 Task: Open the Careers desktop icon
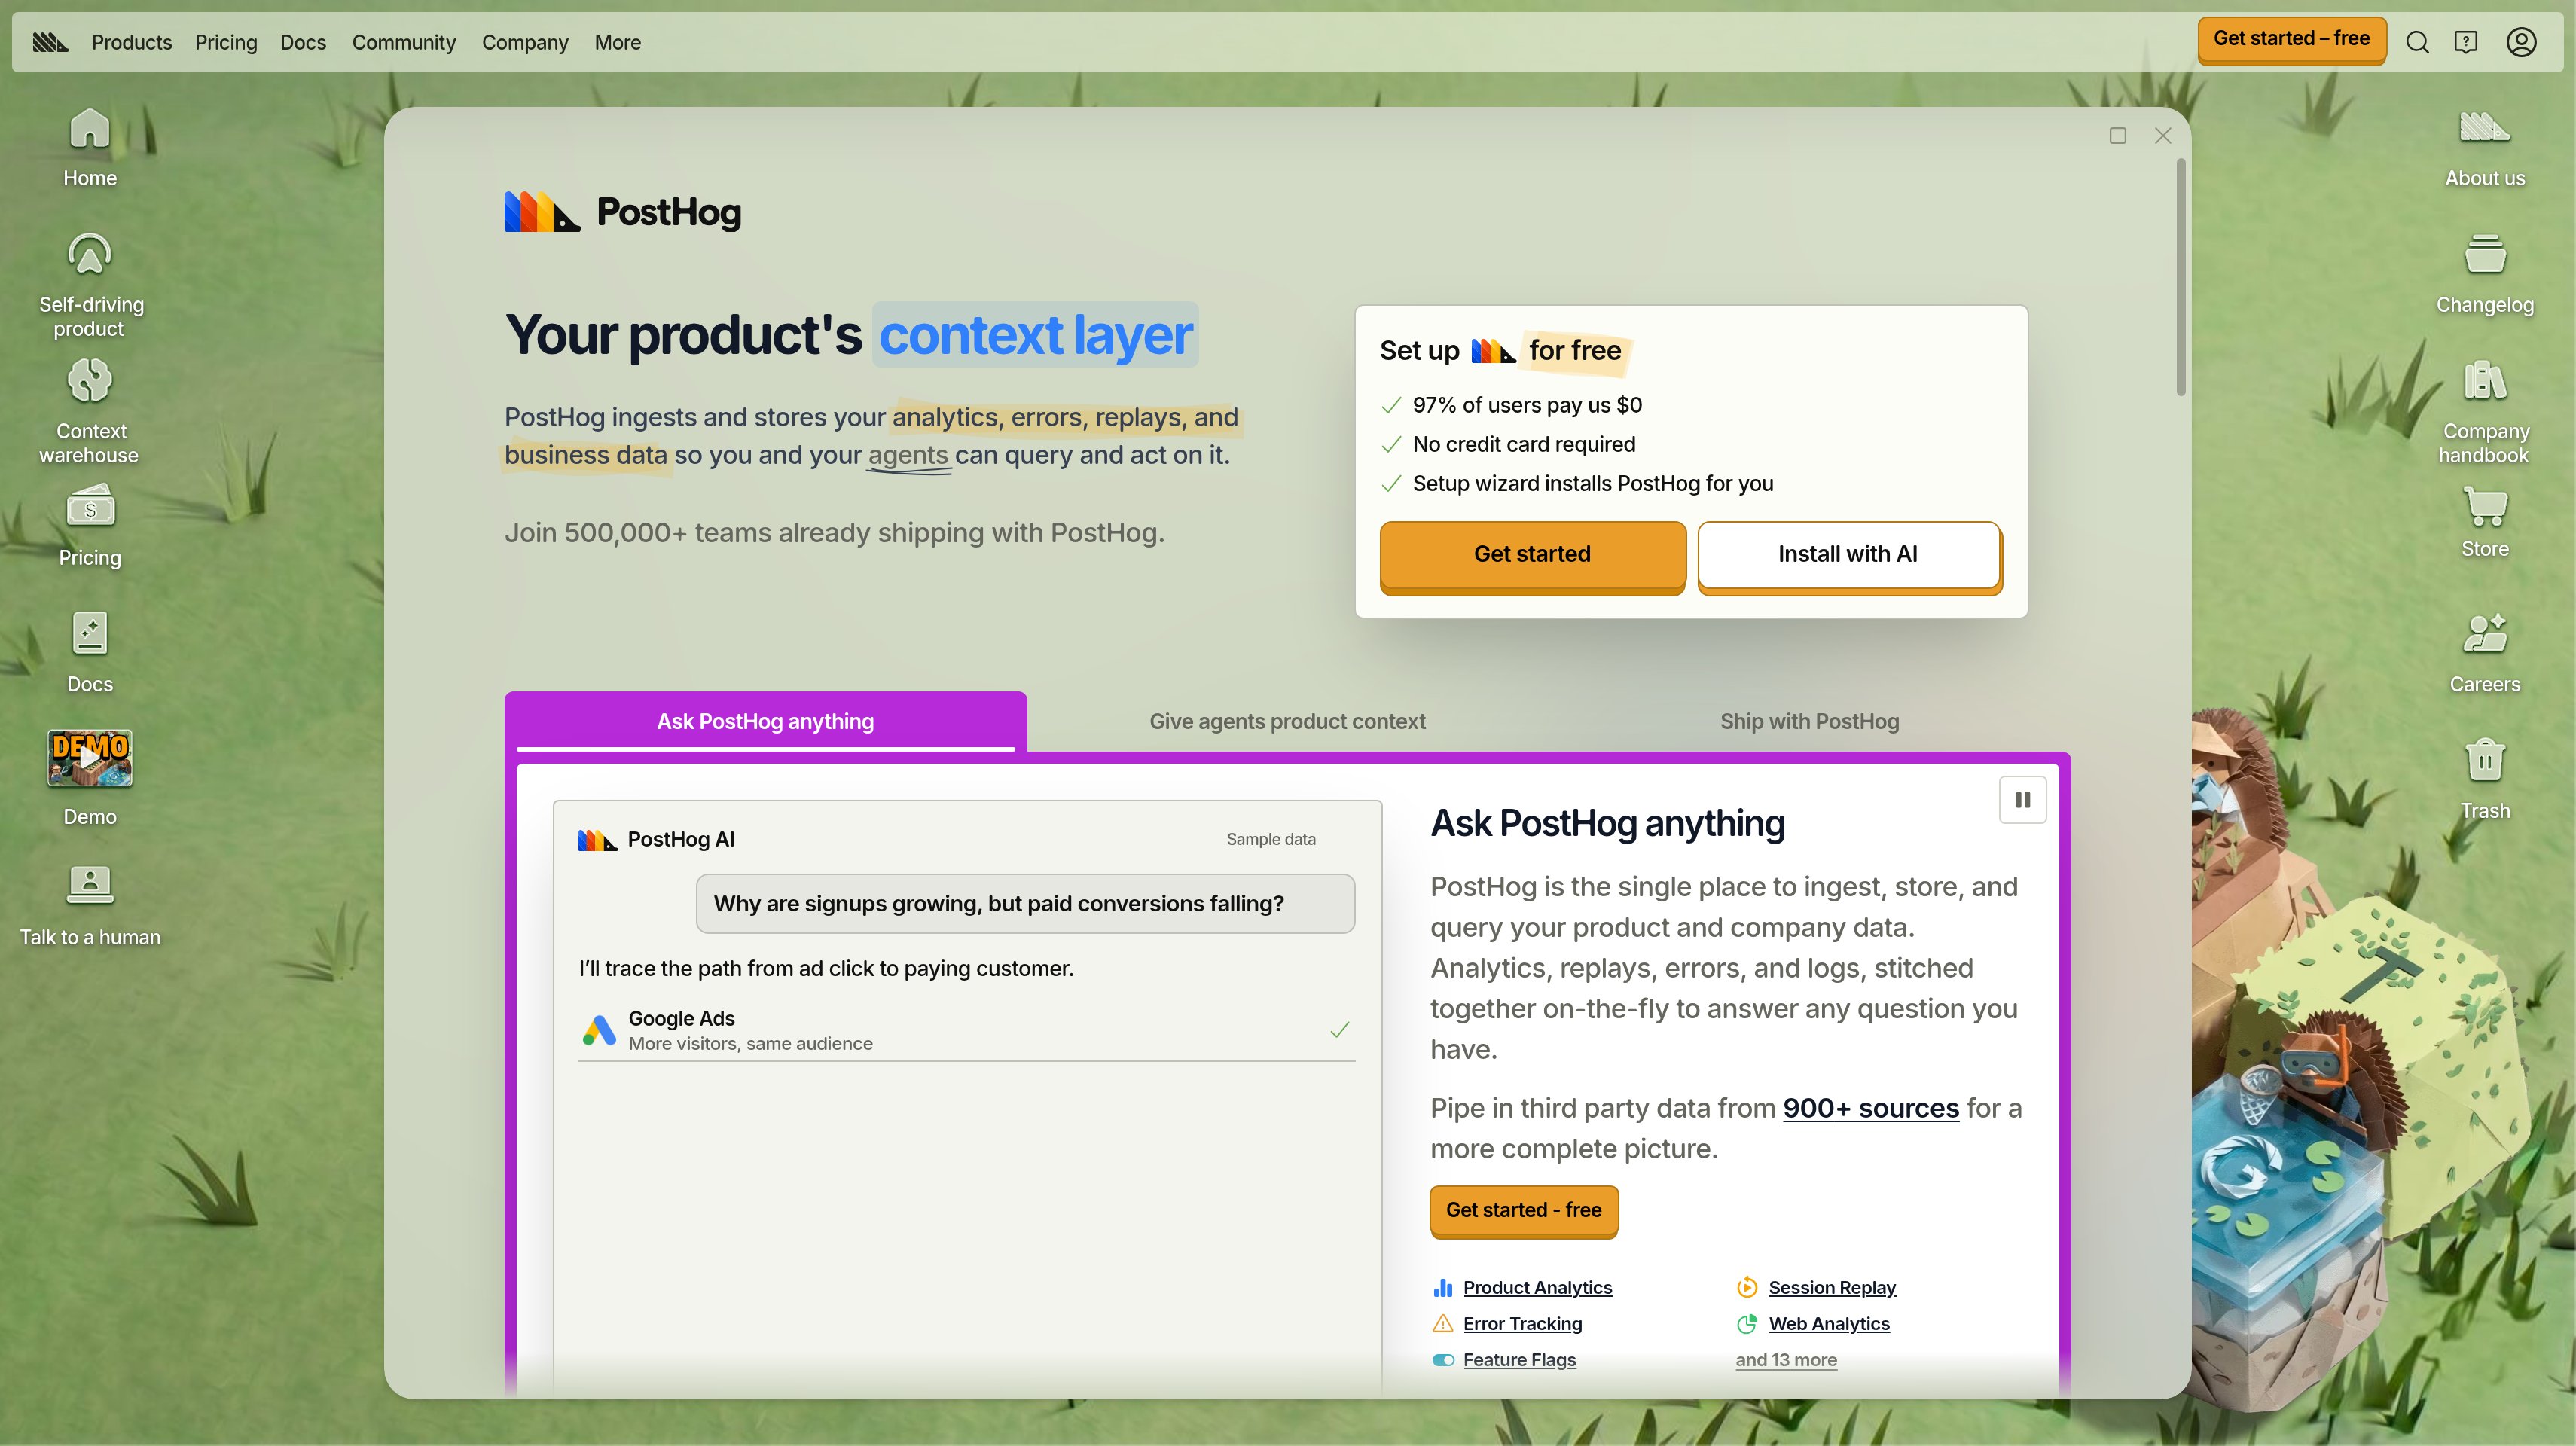point(2485,653)
